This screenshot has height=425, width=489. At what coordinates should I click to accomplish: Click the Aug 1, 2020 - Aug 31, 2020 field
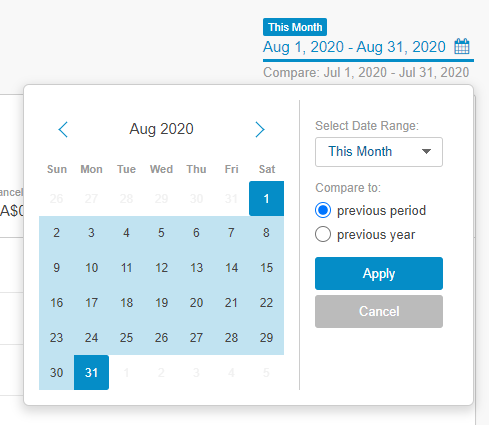354,47
